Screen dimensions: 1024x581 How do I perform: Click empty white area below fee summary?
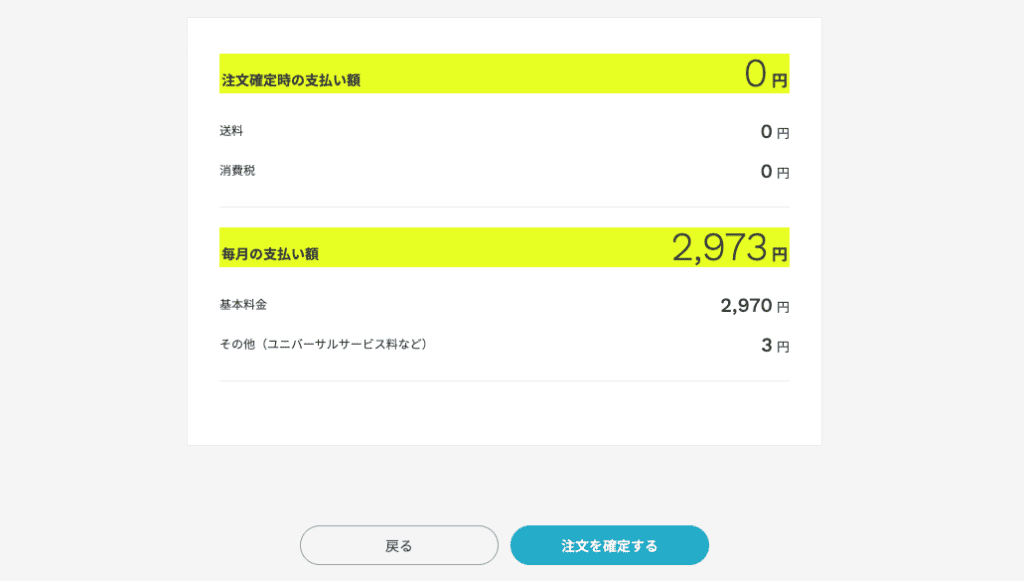[x=504, y=413]
